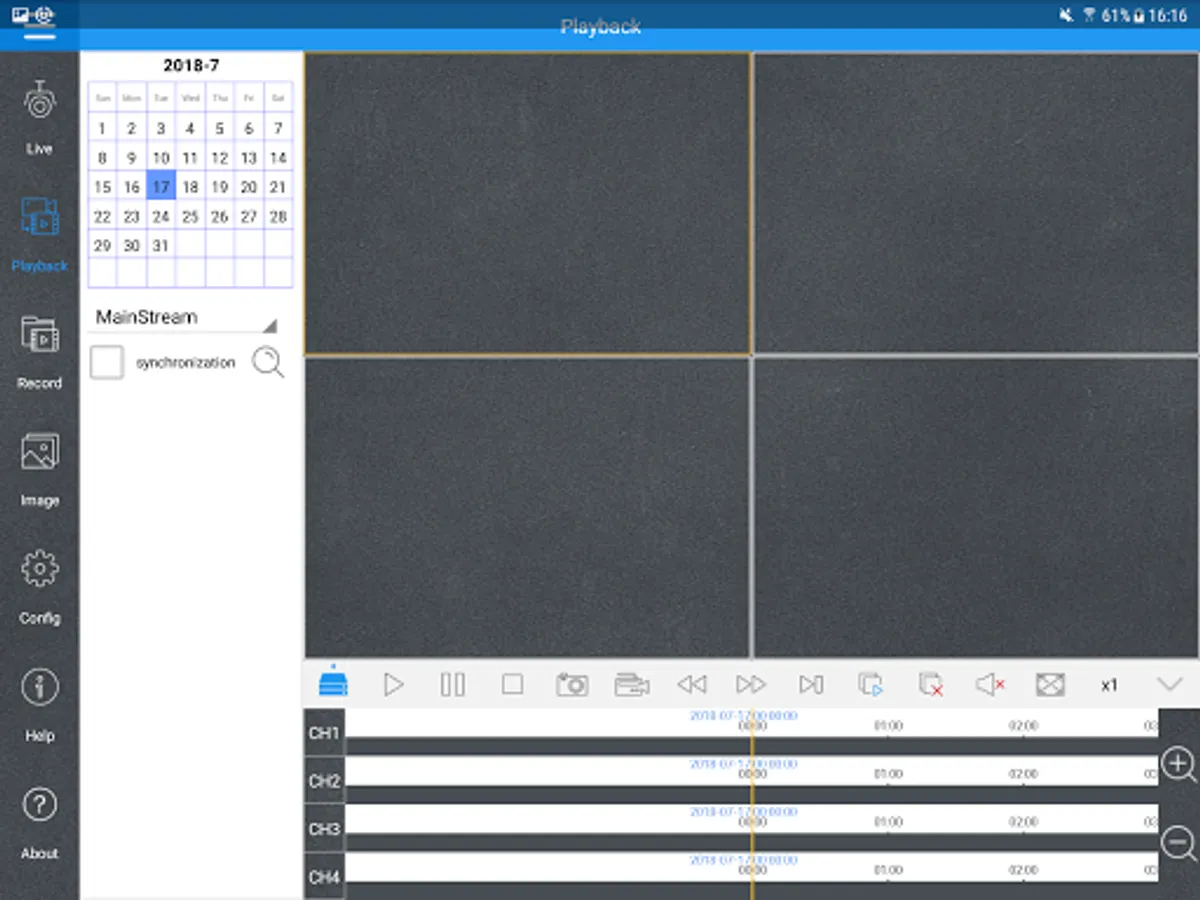Toggle the muted speaker icon
1200x900 pixels.
pyautogui.click(x=990, y=685)
